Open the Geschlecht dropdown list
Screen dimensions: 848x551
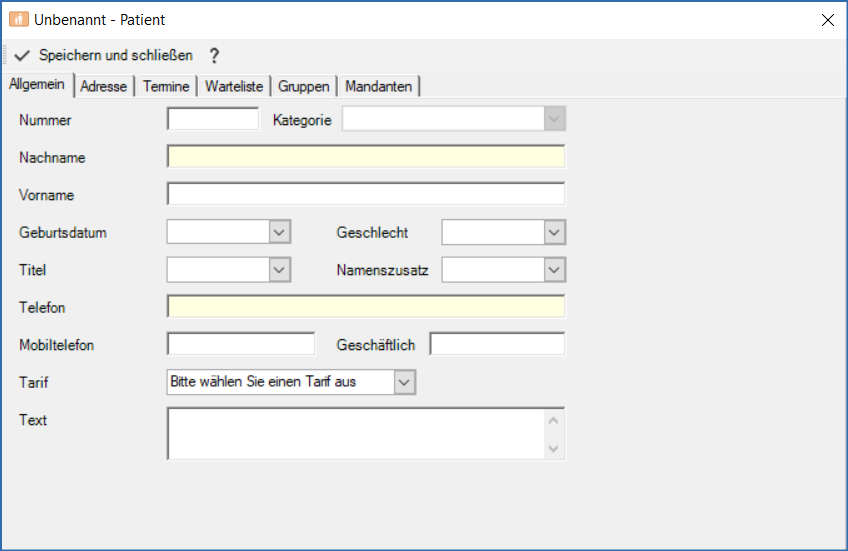click(555, 233)
